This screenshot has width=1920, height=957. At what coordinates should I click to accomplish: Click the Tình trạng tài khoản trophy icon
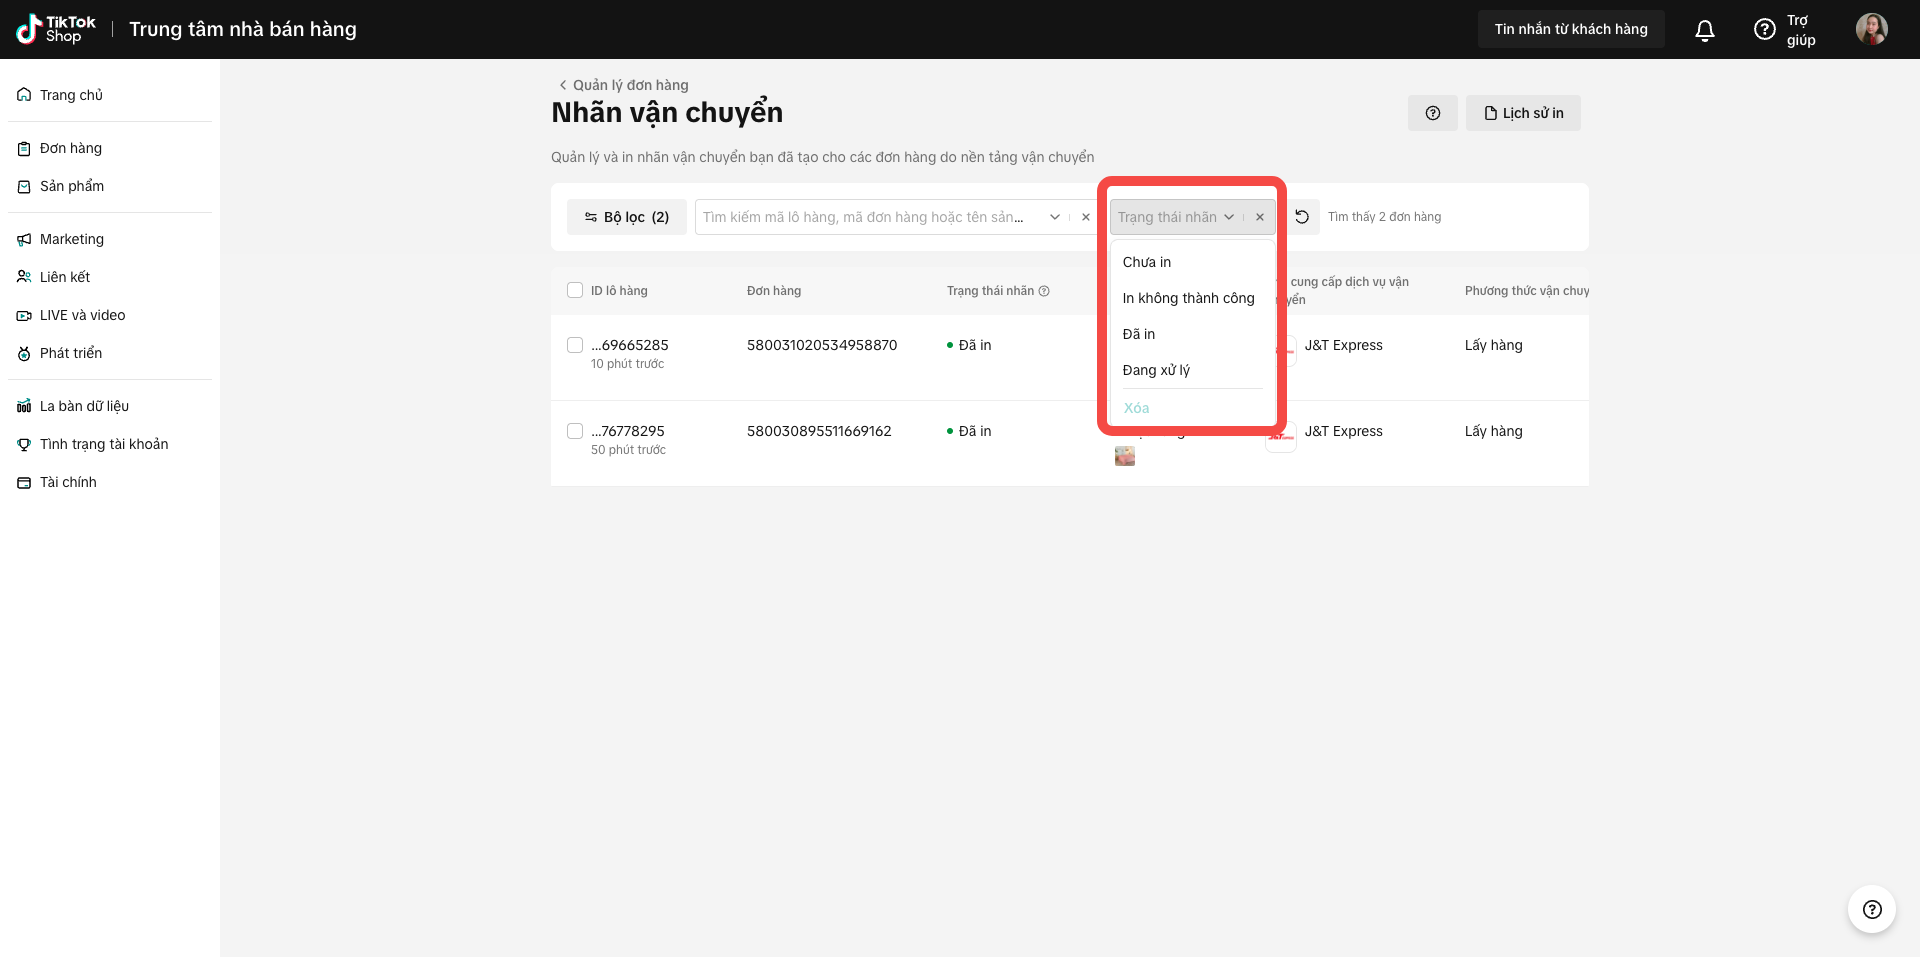click(24, 444)
